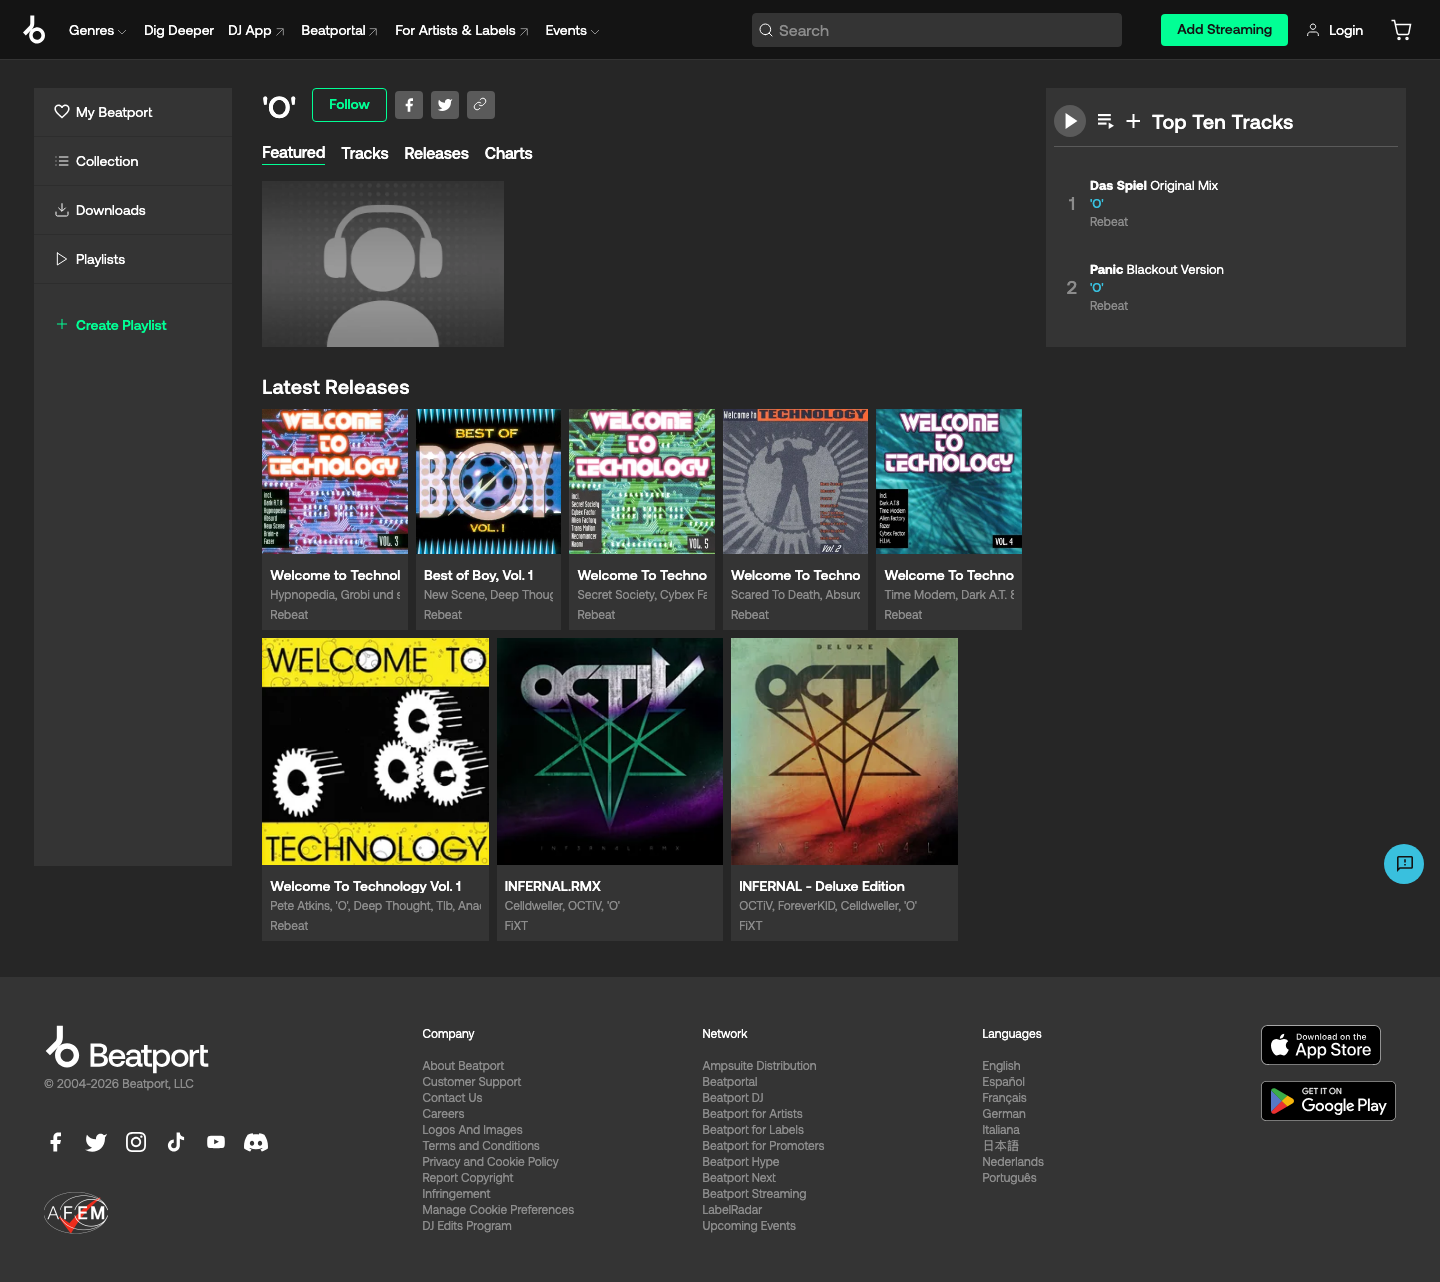Open Beatport Instagram page in footer
The width and height of the screenshot is (1440, 1282).
coord(136,1142)
